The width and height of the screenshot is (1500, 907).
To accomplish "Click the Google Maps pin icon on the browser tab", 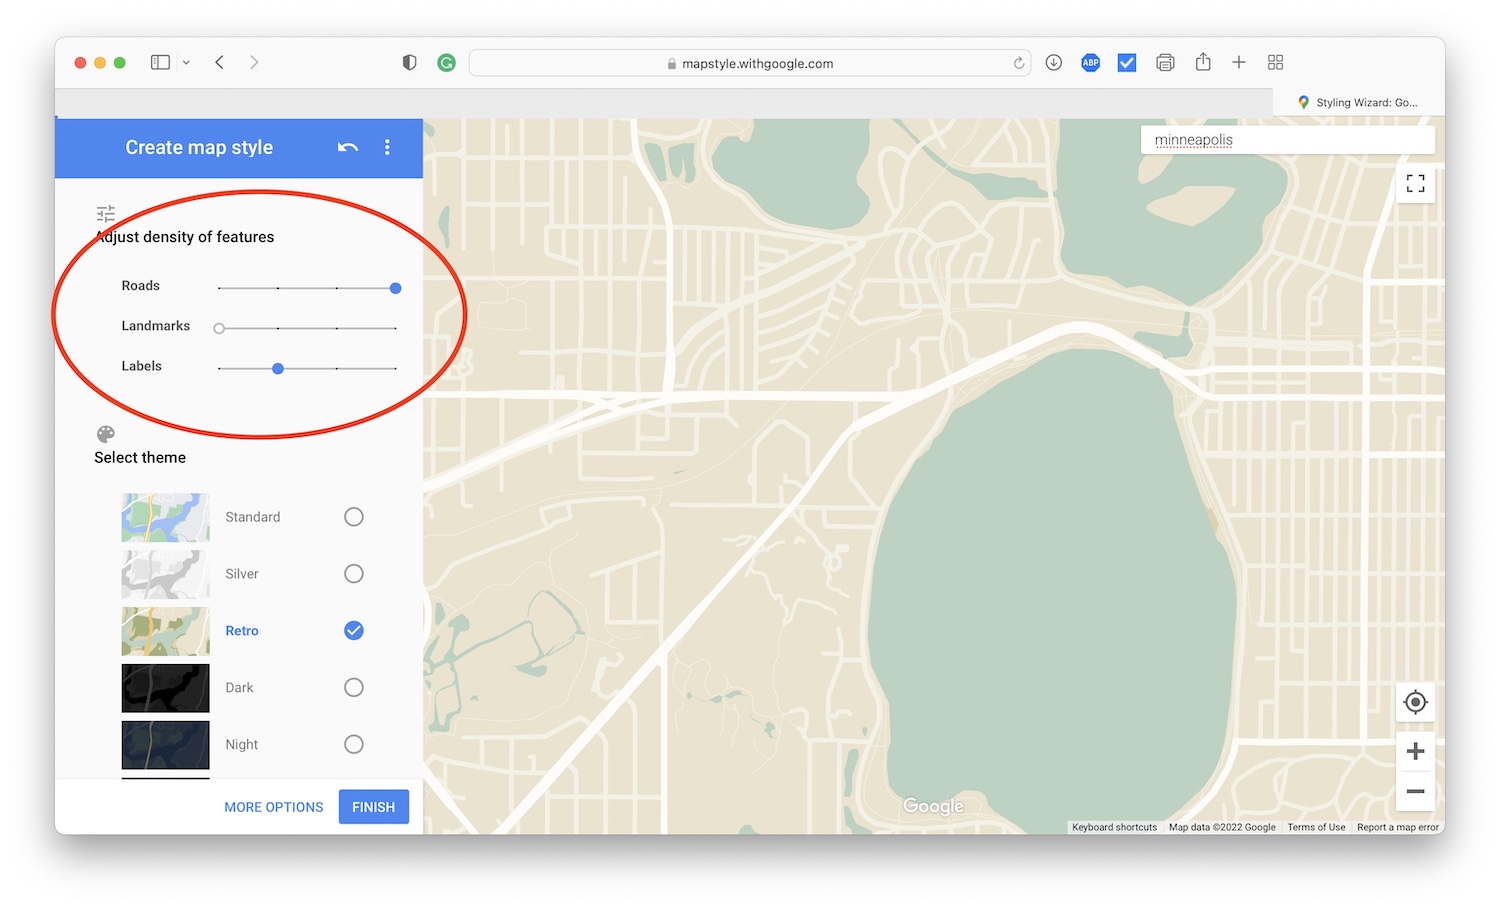I will coord(1303,101).
